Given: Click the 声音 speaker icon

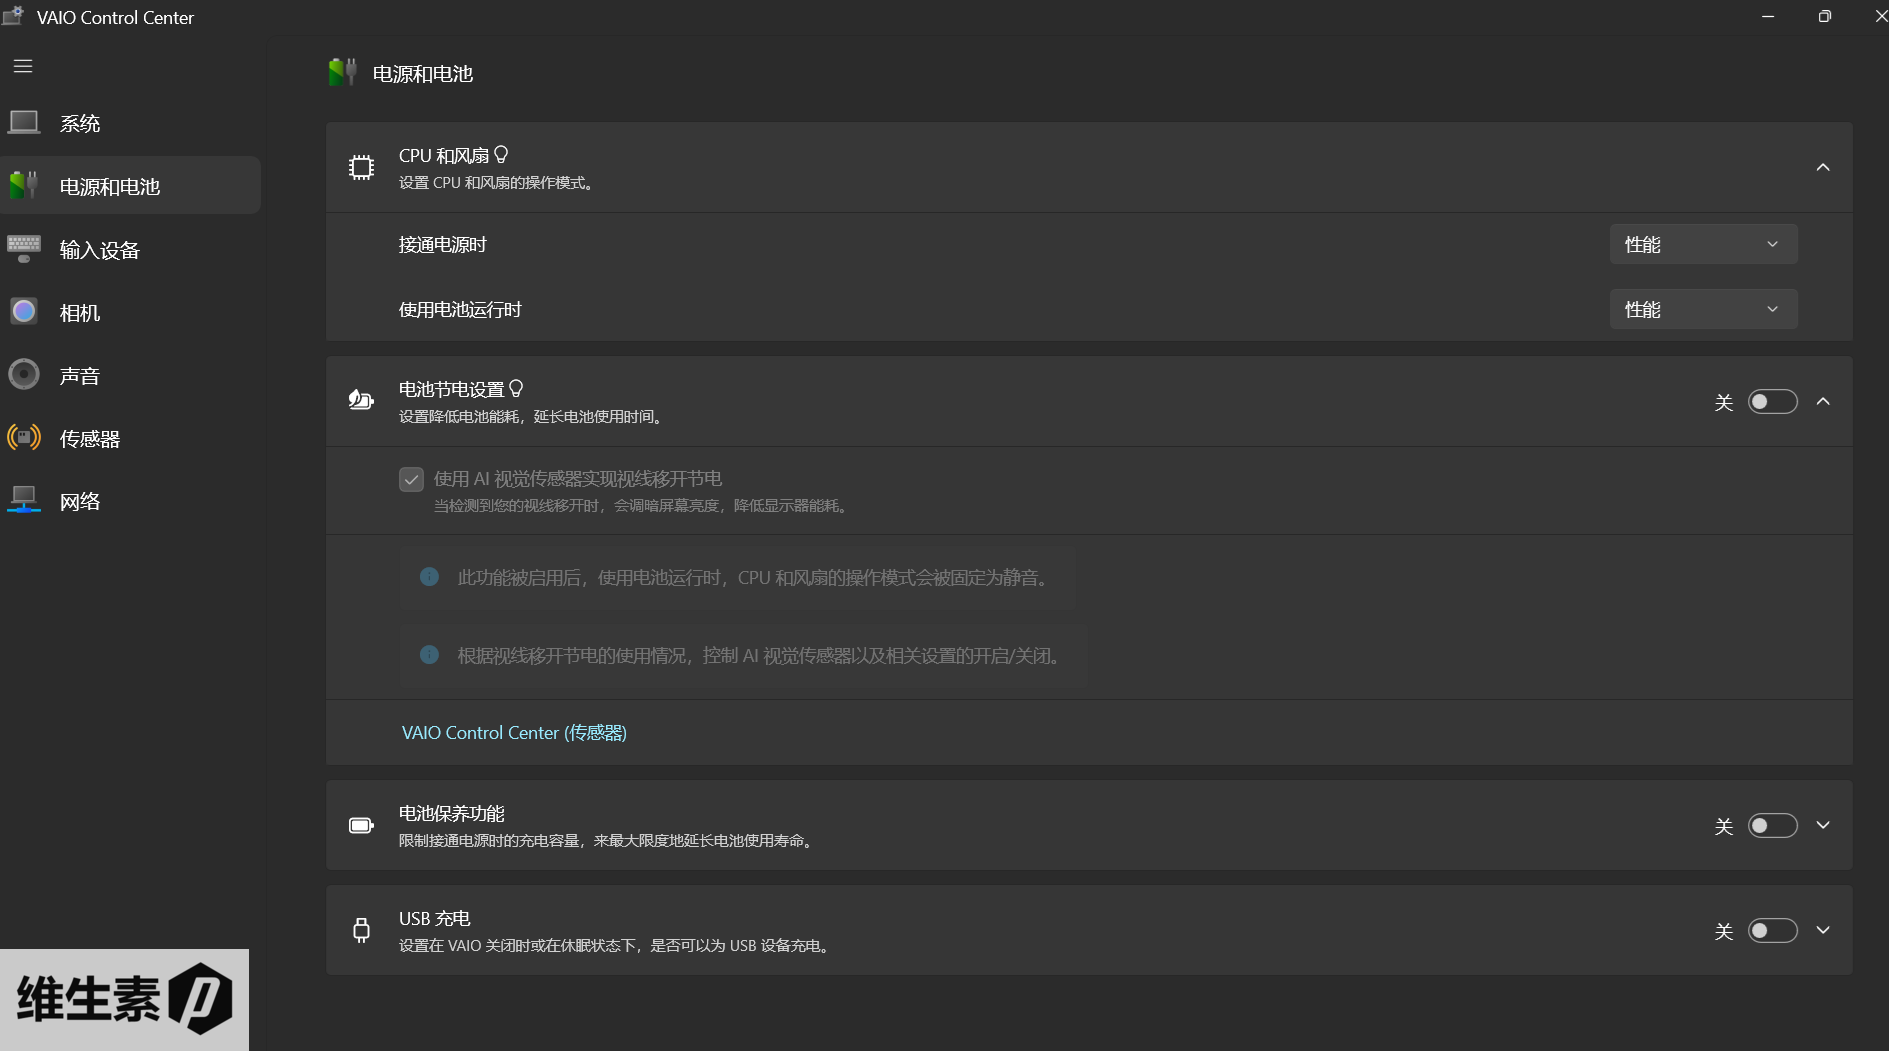Looking at the screenshot, I should [x=24, y=375].
